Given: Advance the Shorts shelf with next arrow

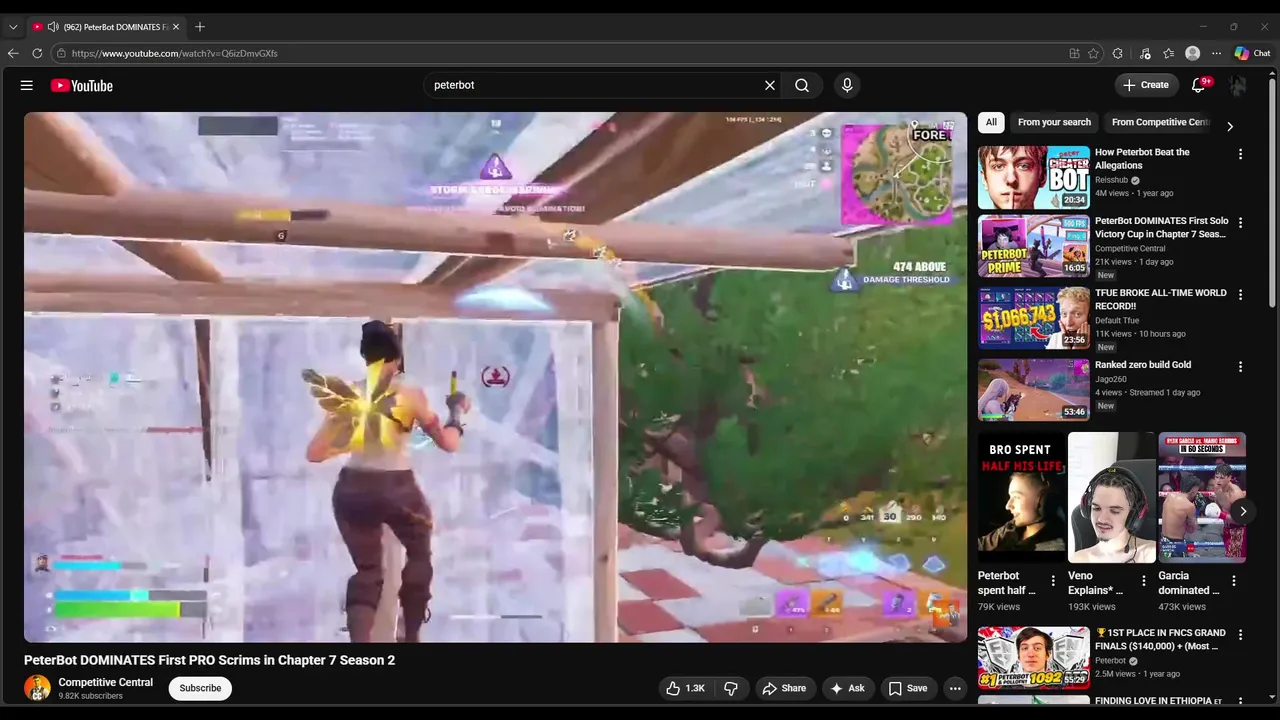Looking at the screenshot, I should [1243, 511].
